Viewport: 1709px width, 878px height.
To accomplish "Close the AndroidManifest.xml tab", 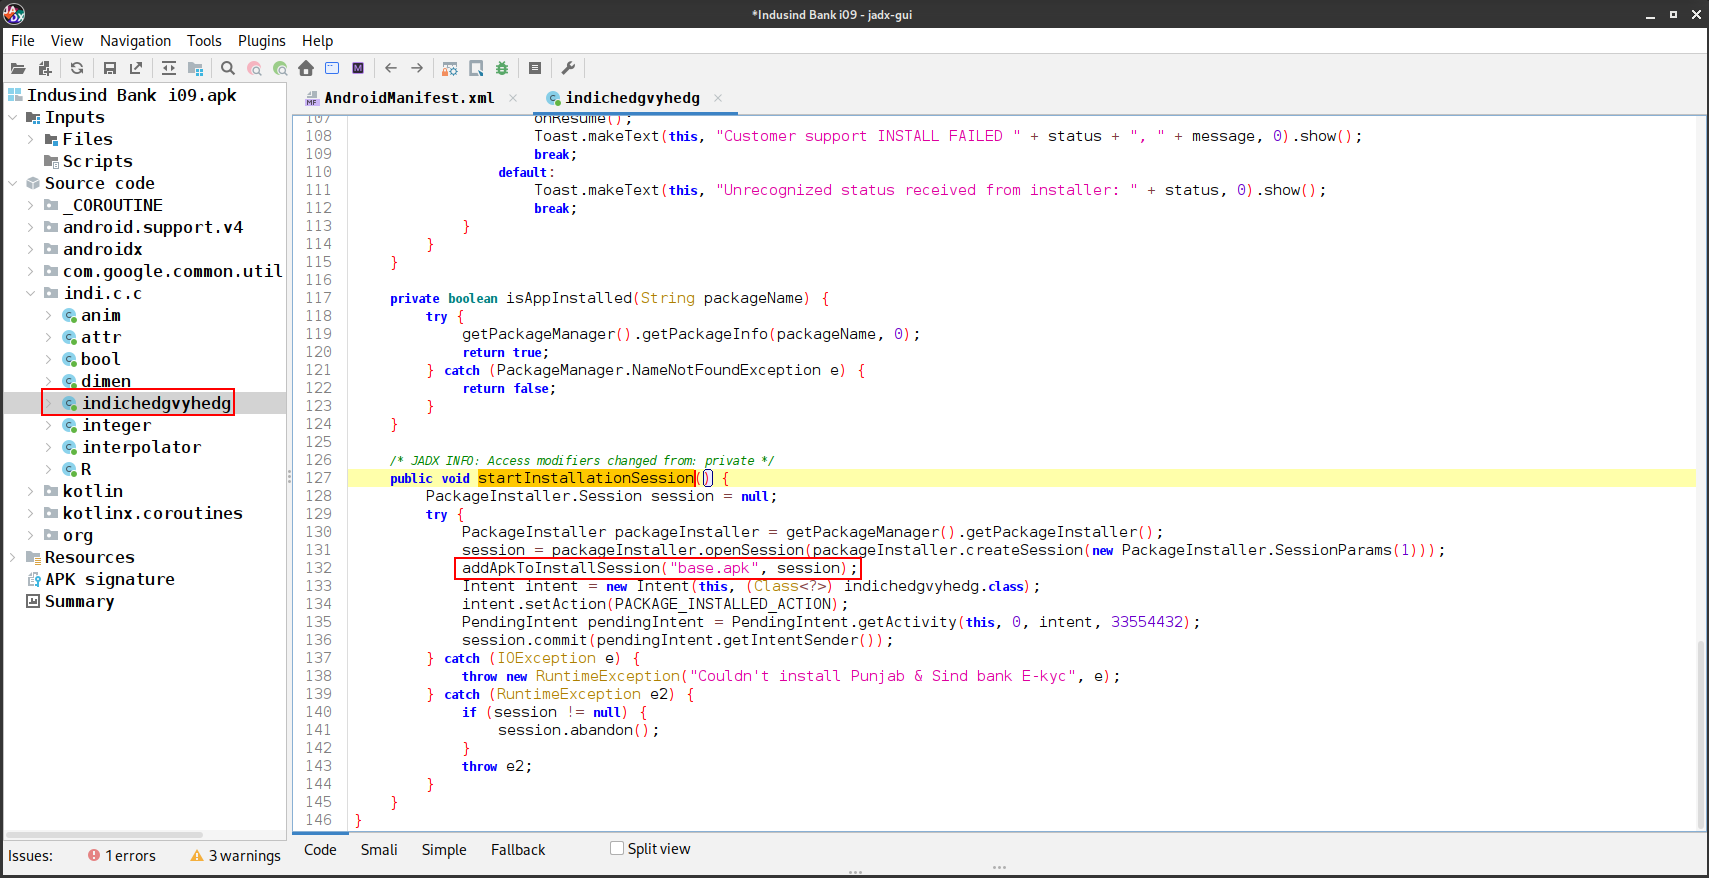I will tap(513, 98).
